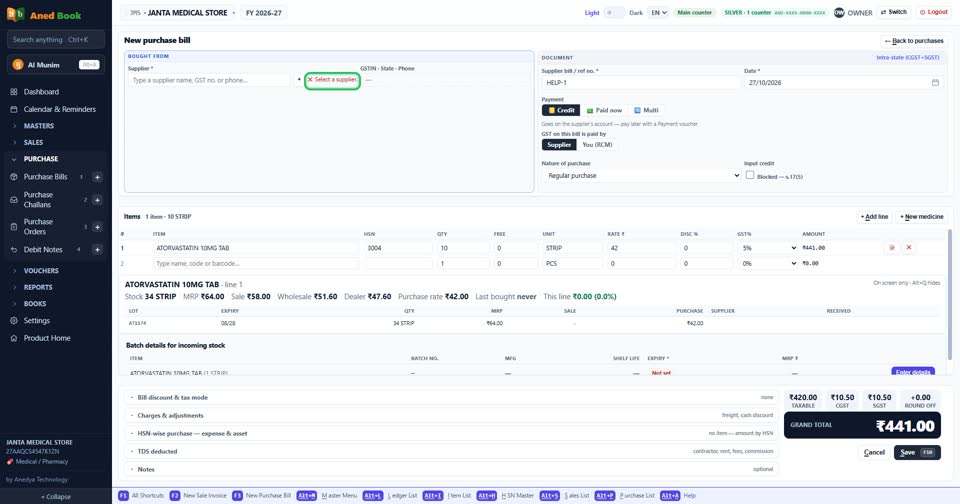Image resolution: width=960 pixels, height=504 pixels.
Task: Open GST% dropdown for ATORVASTATIN line
Action: click(x=768, y=248)
